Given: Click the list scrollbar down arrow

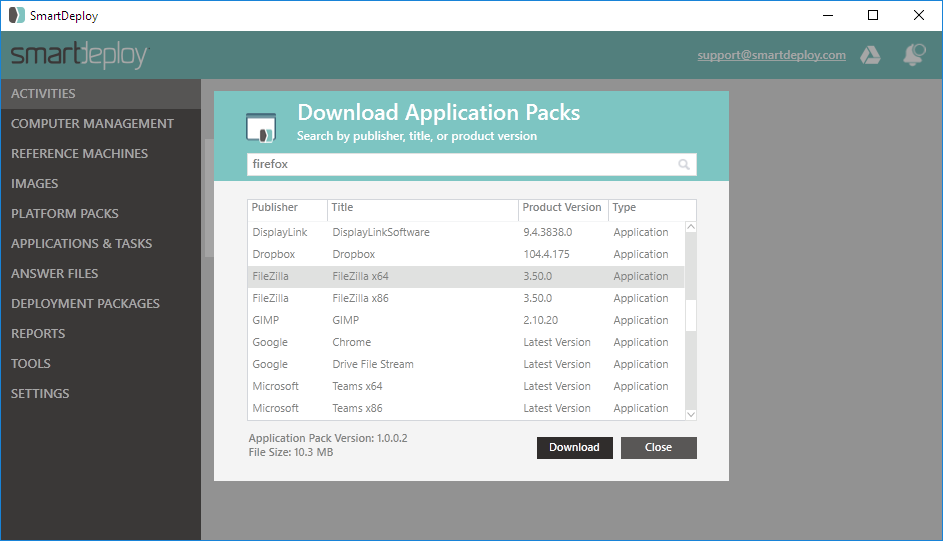Looking at the screenshot, I should click(691, 414).
